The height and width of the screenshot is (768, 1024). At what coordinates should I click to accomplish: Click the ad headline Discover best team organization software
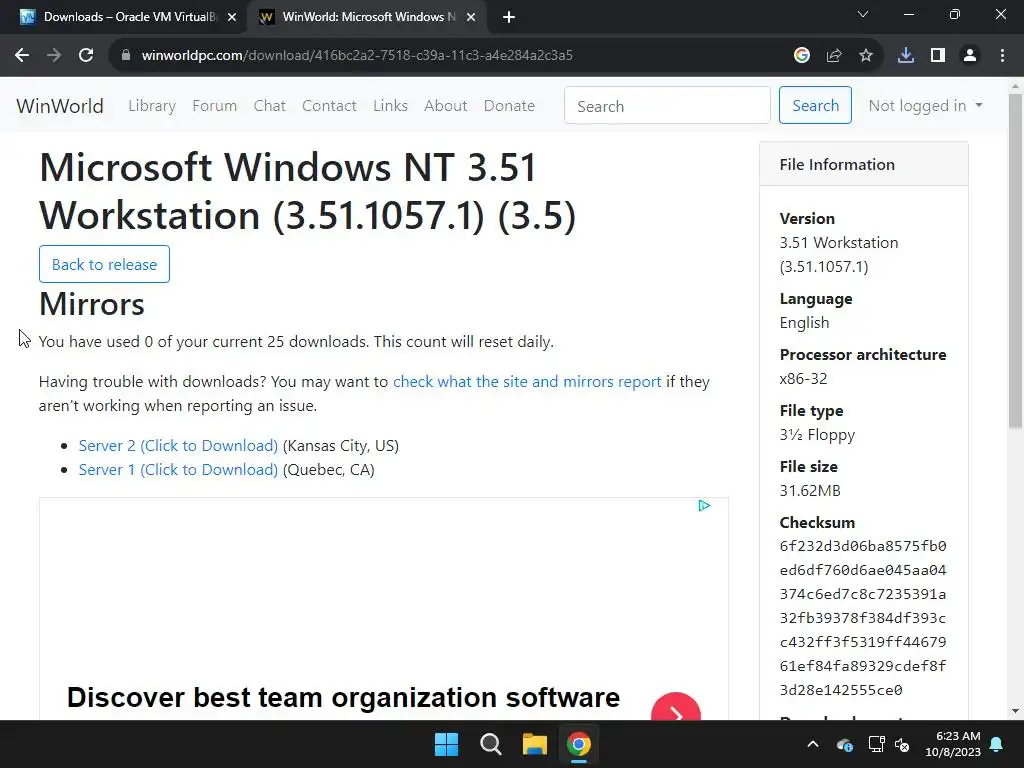[x=344, y=697]
